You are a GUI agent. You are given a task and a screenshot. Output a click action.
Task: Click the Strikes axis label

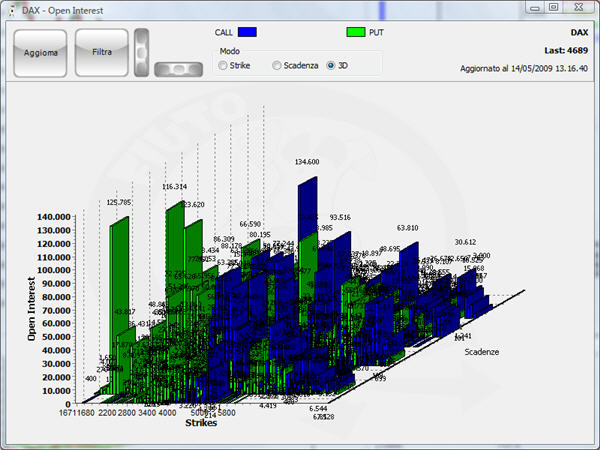click(x=201, y=423)
